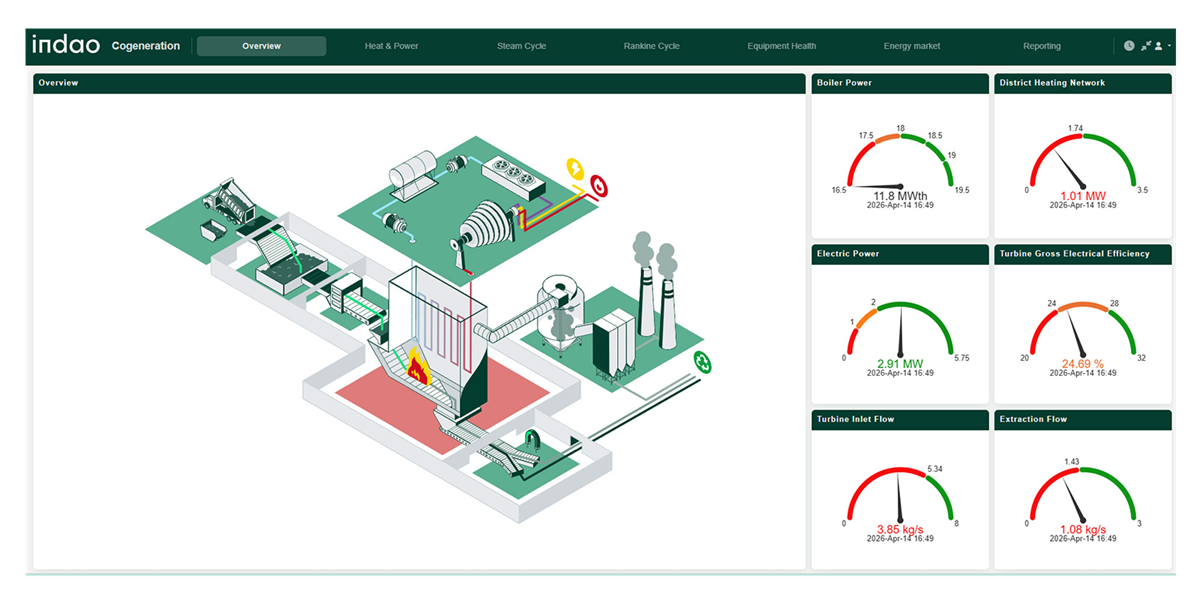Click the 2.91 MW Electric Power value

pos(900,363)
